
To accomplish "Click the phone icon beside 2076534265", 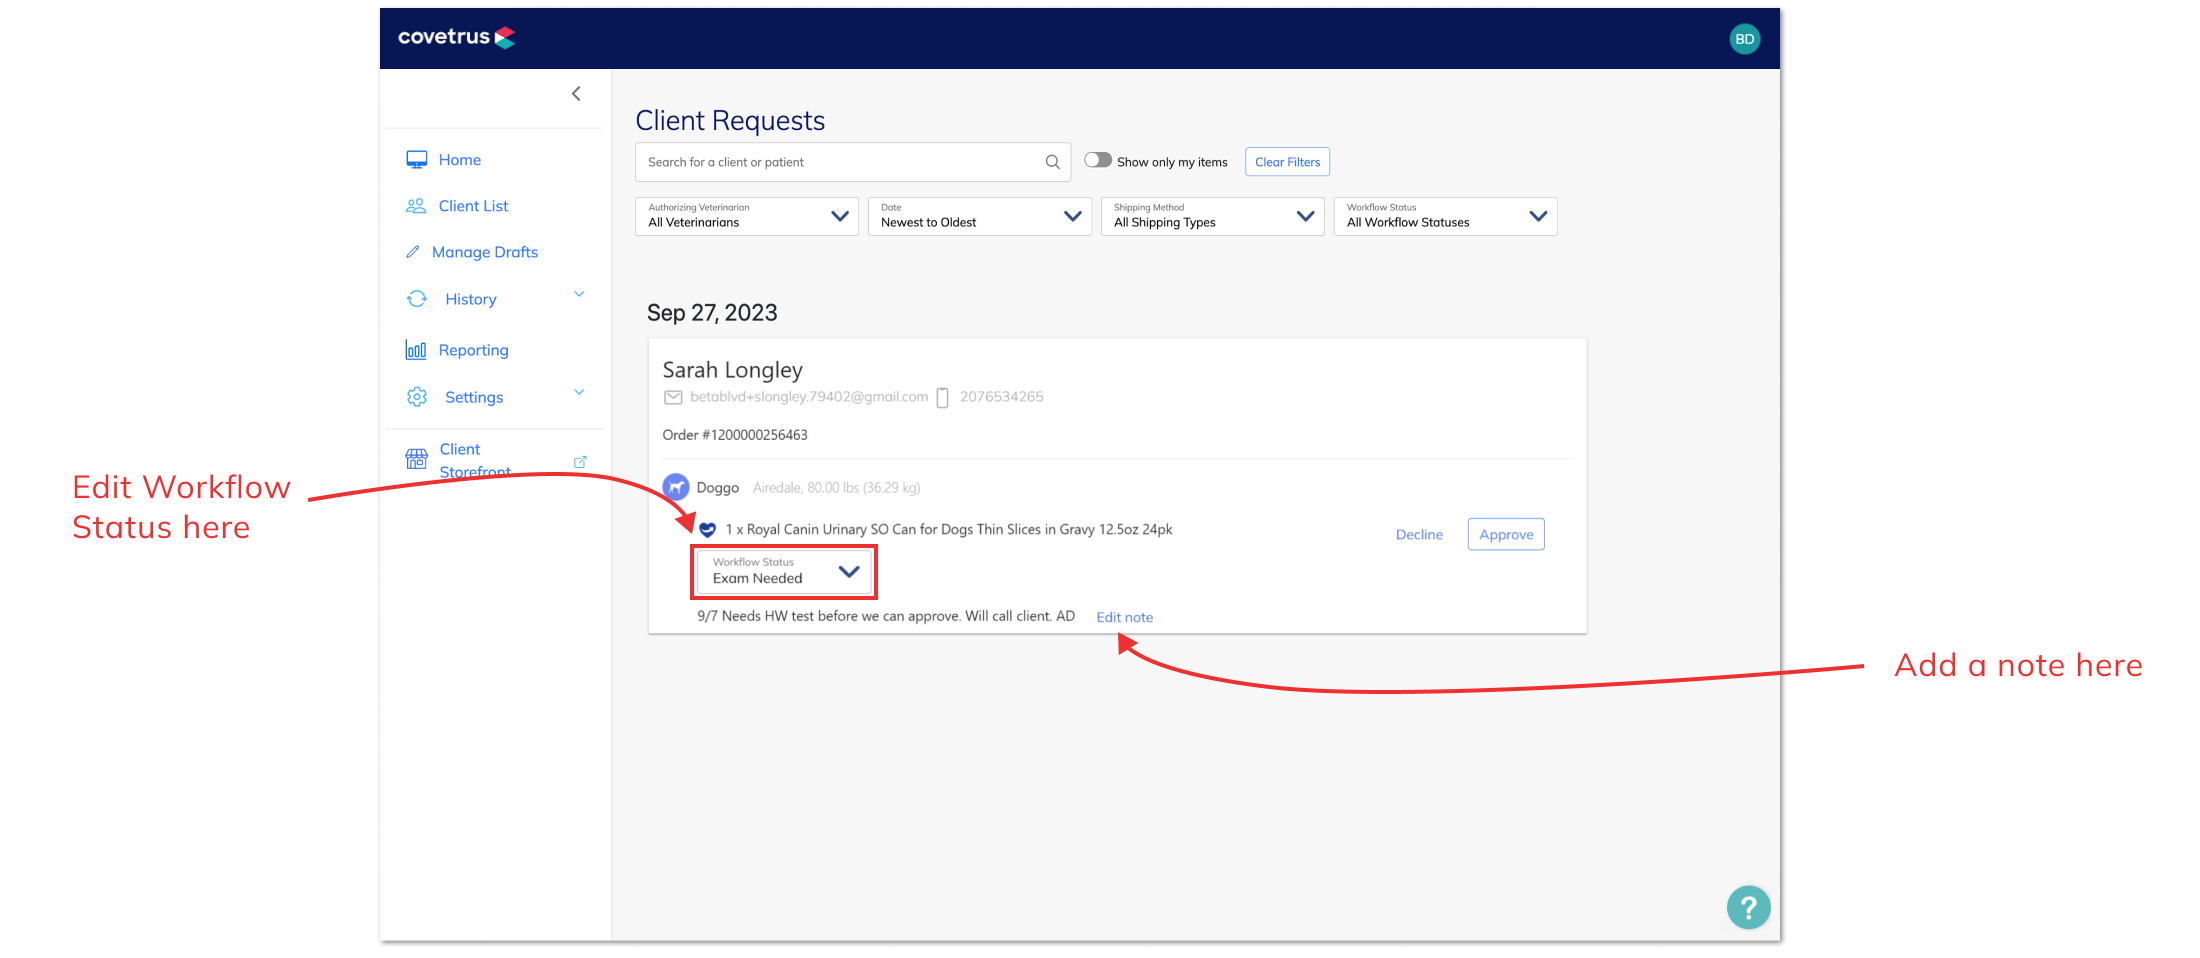I will point(941,396).
